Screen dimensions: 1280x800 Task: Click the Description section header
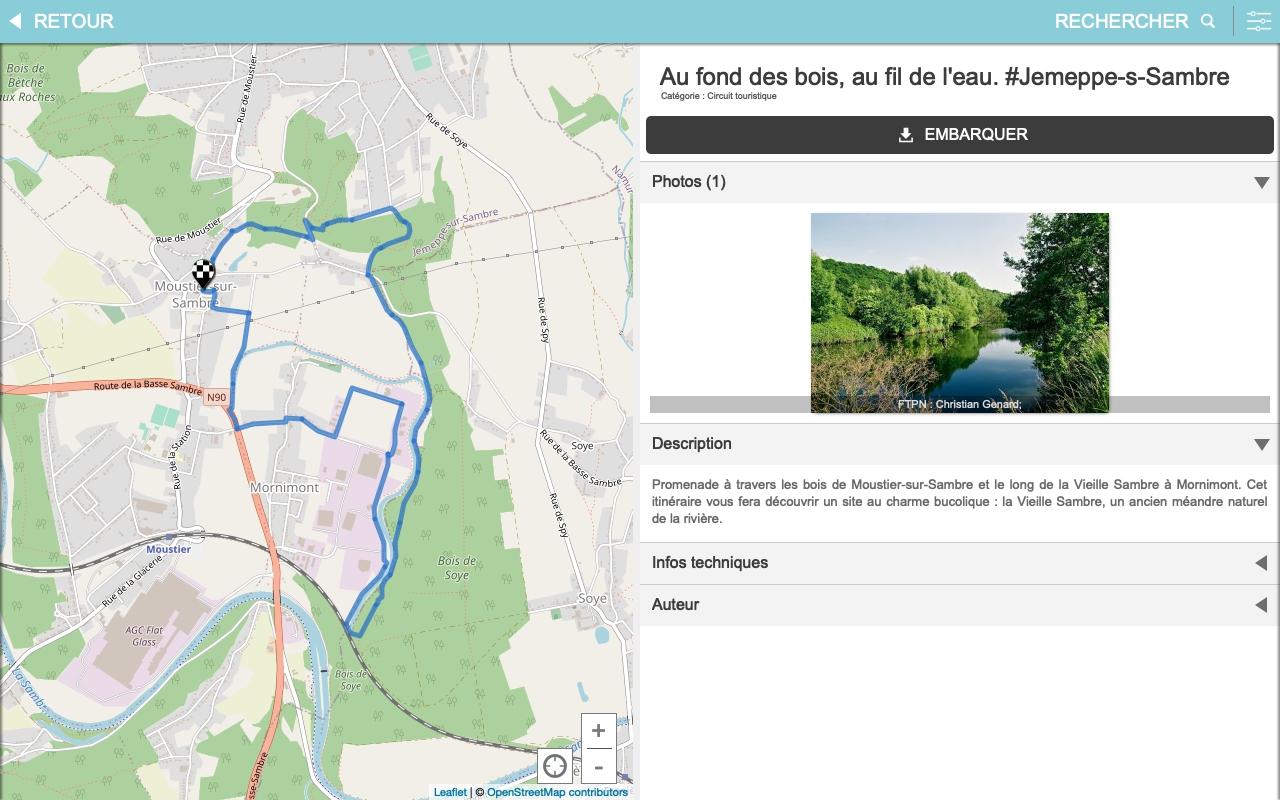tap(960, 444)
